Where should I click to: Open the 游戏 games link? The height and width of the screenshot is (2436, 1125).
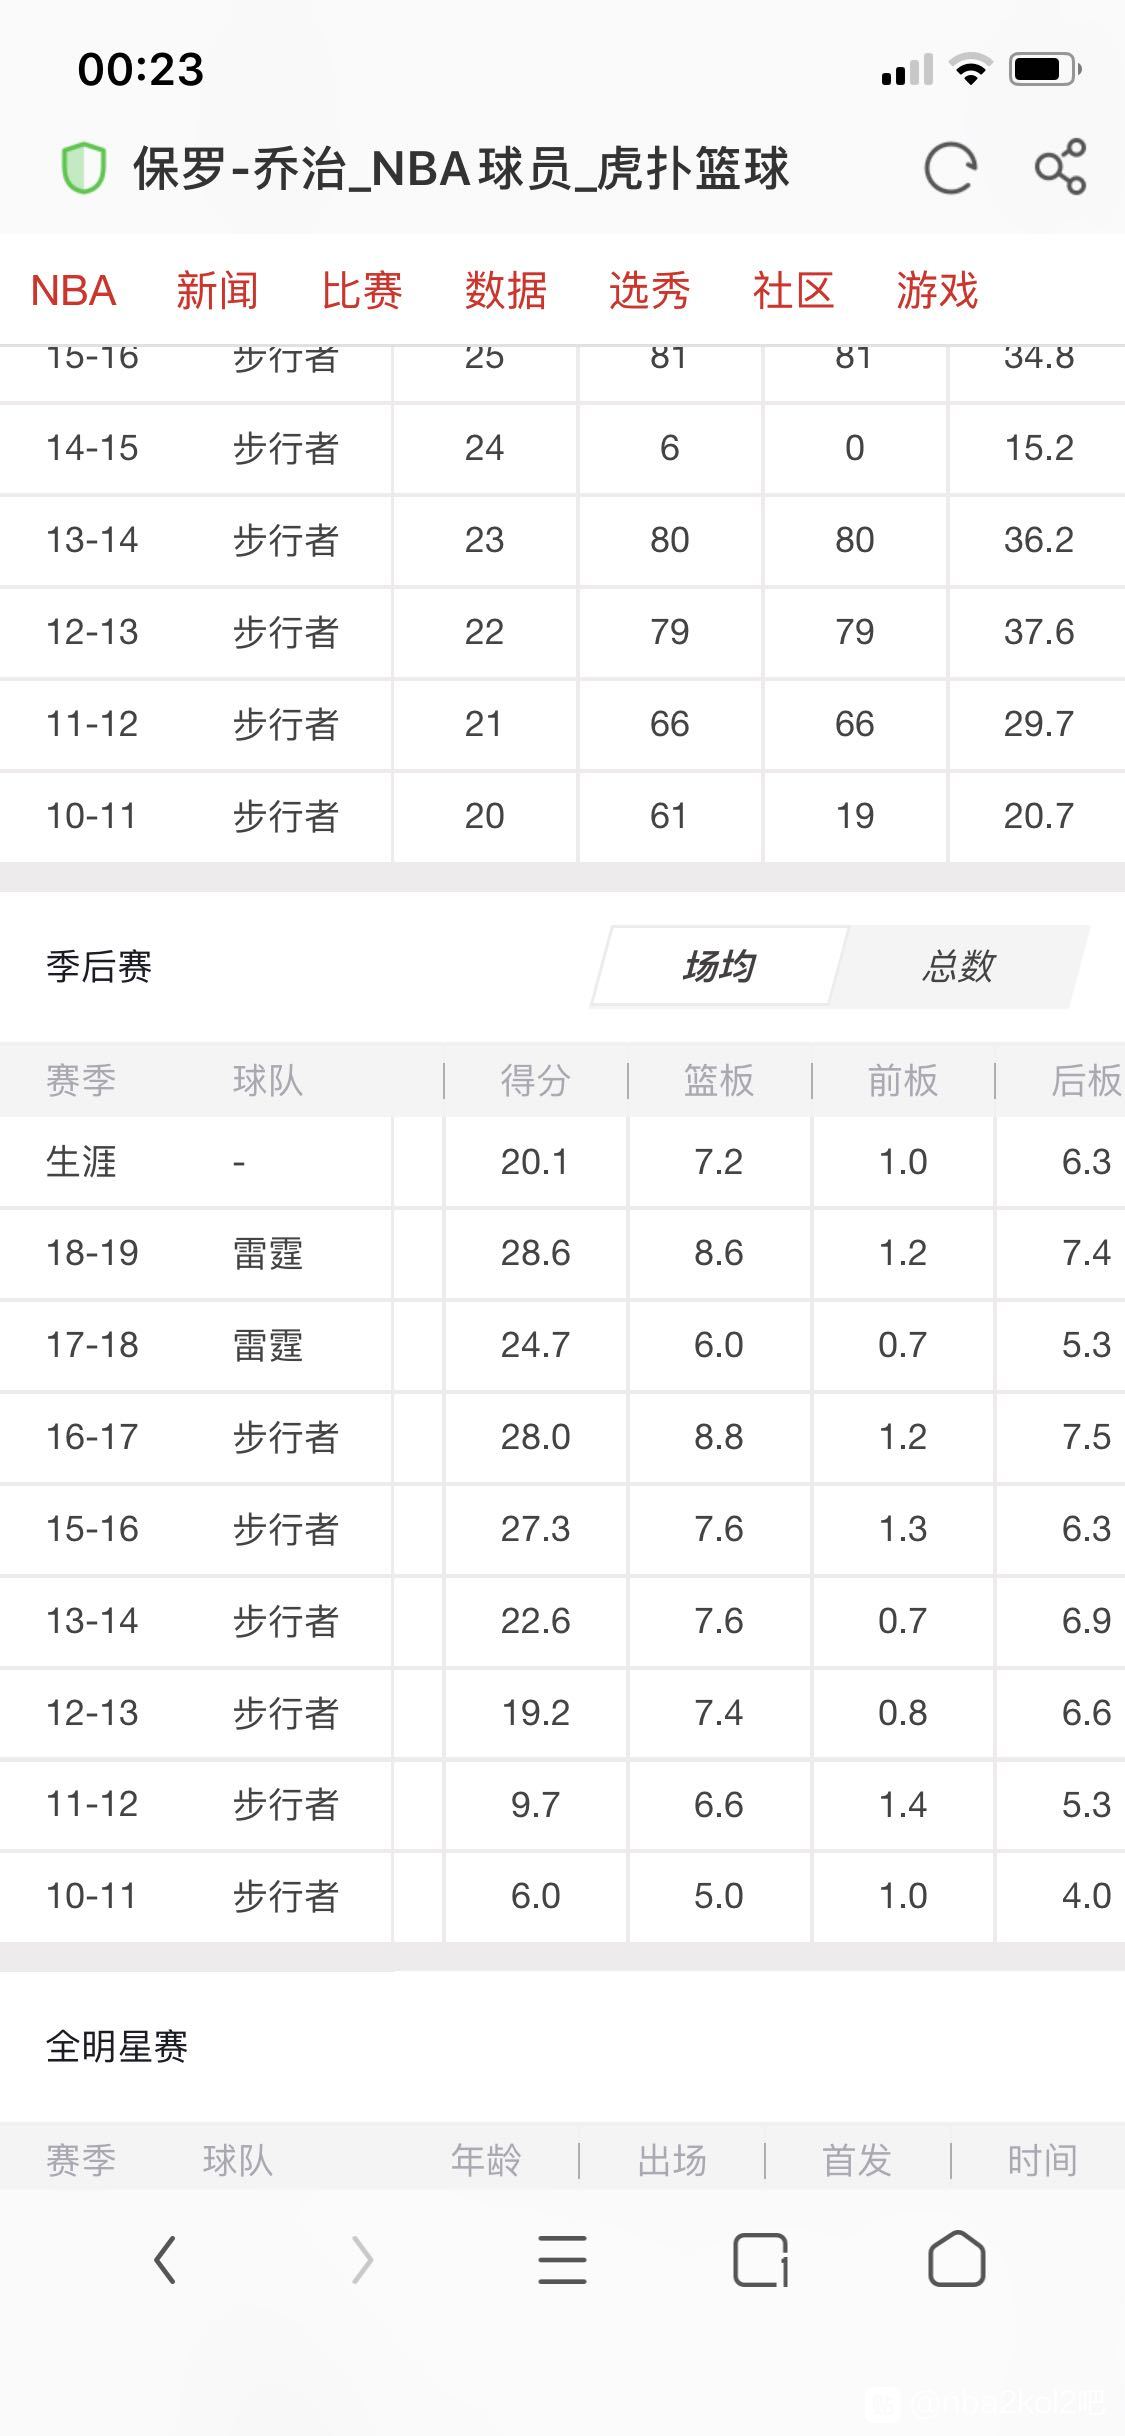point(937,291)
